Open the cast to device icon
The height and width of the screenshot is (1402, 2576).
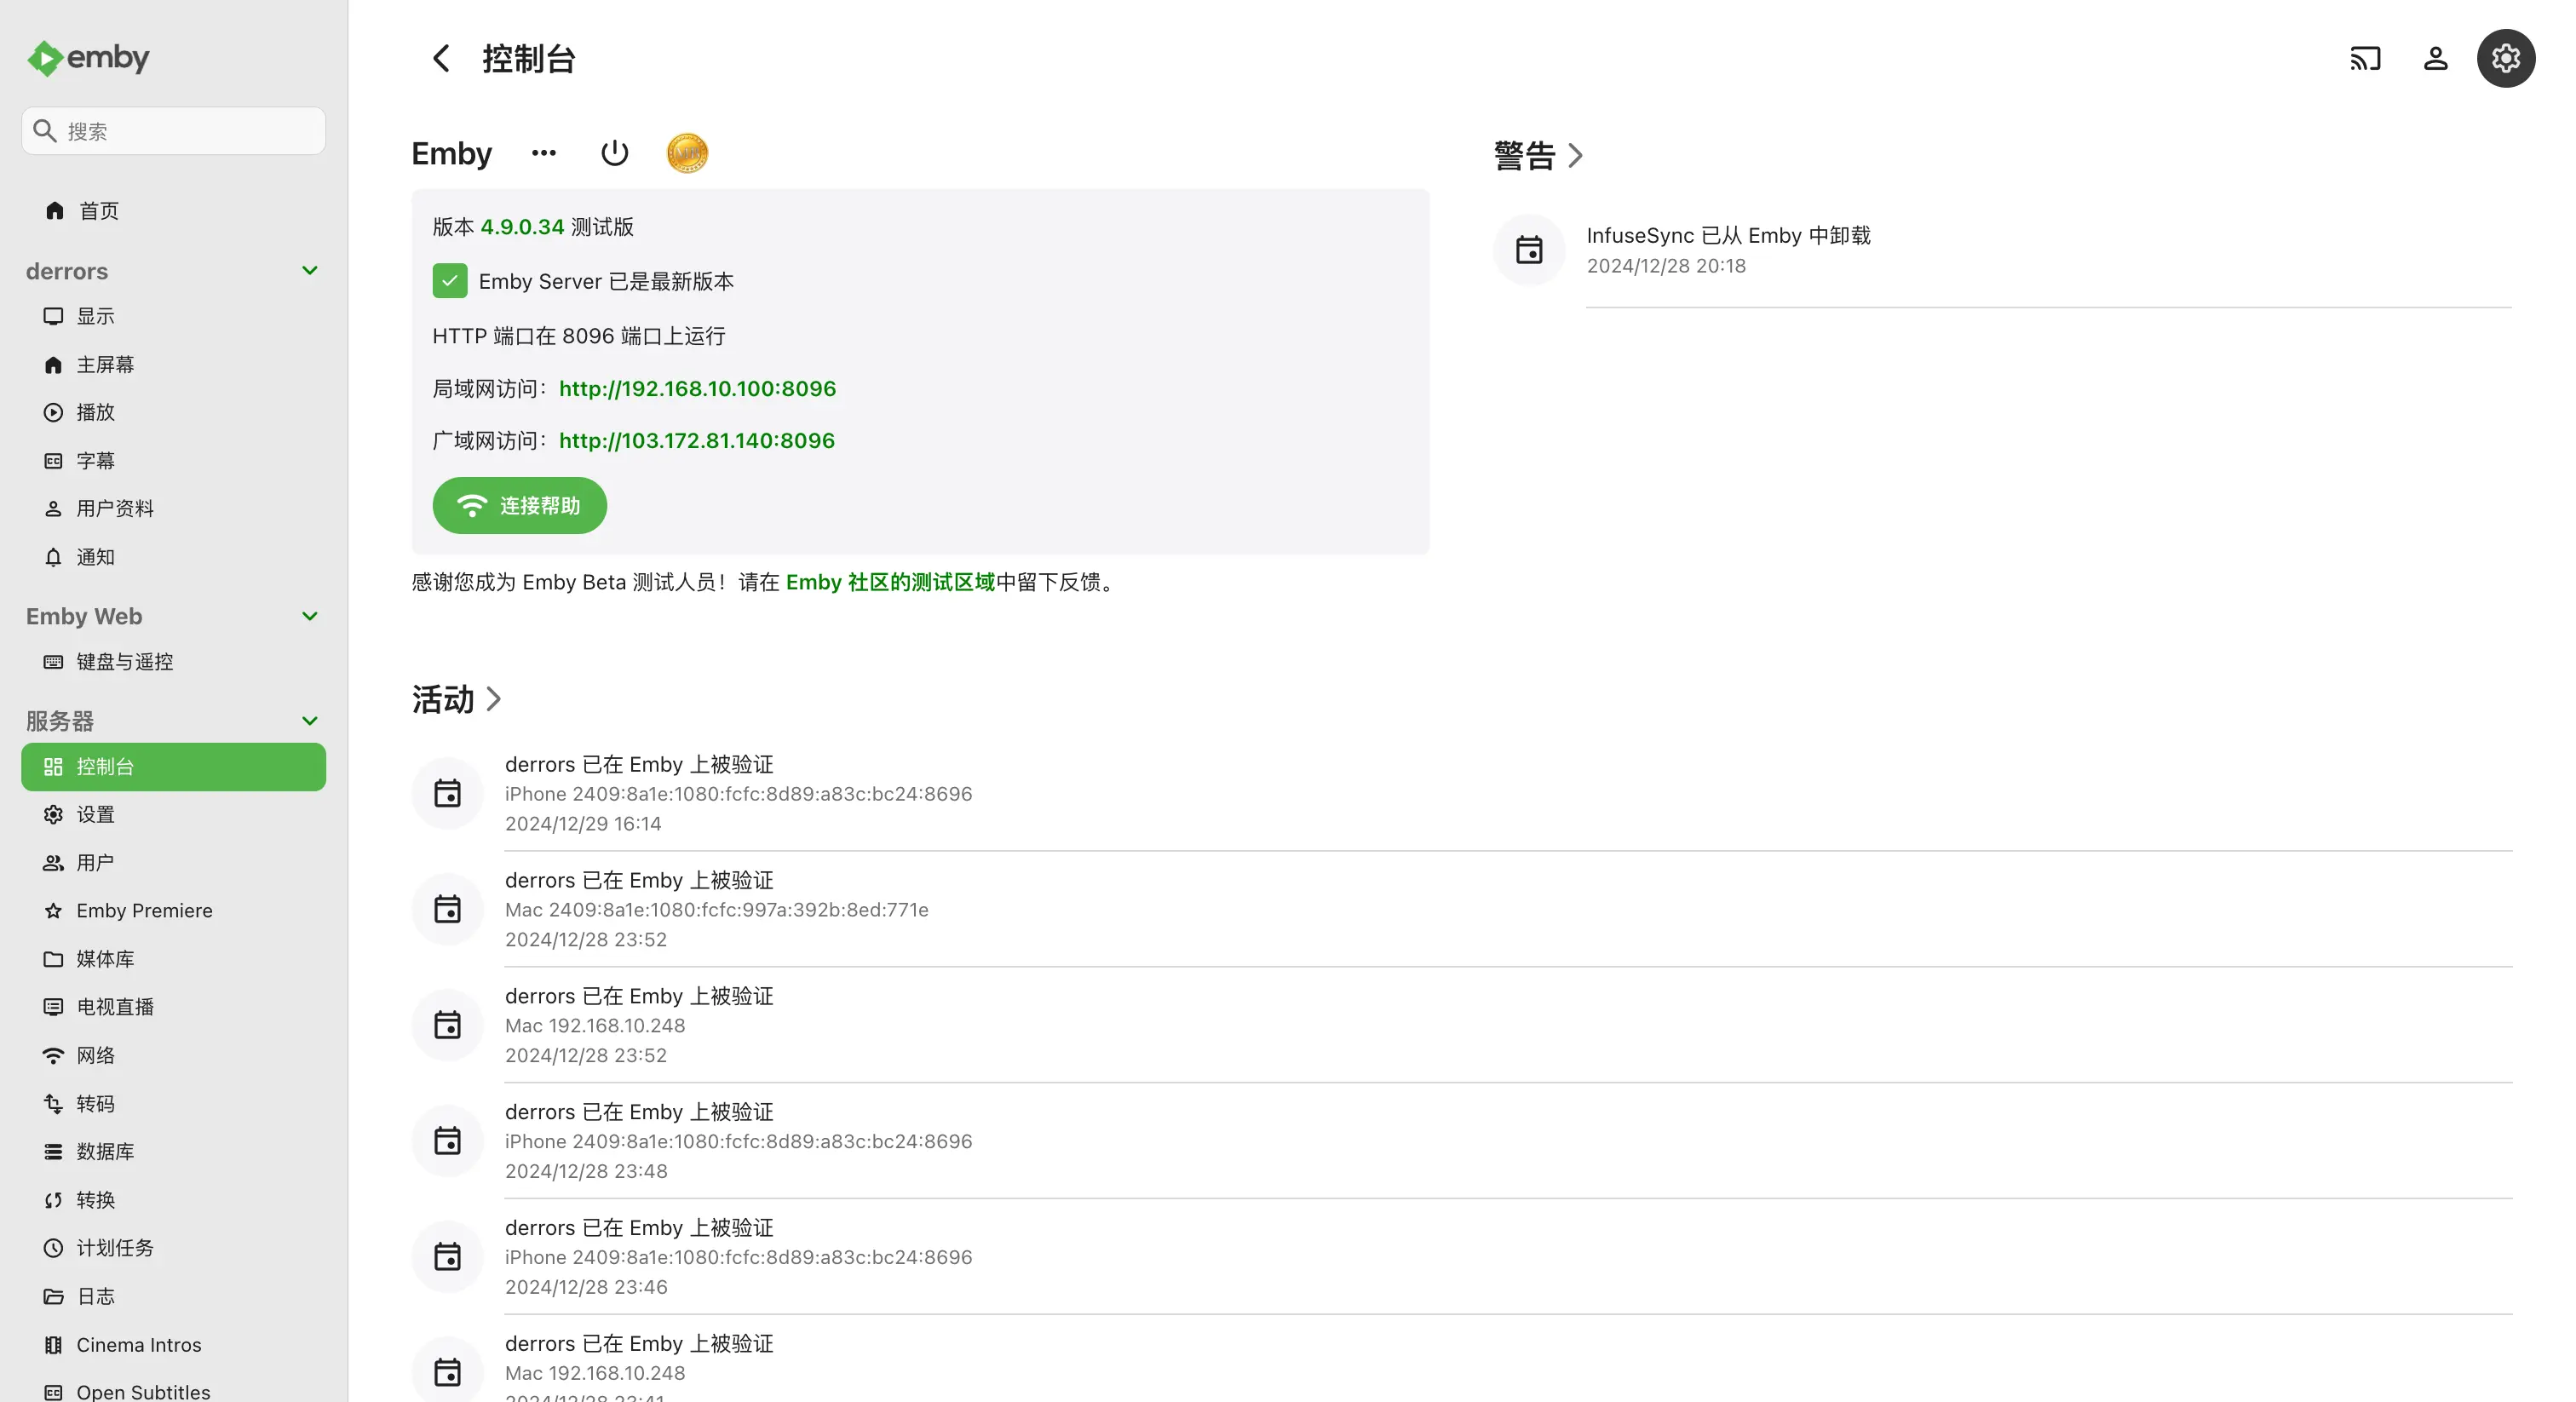2365,58
